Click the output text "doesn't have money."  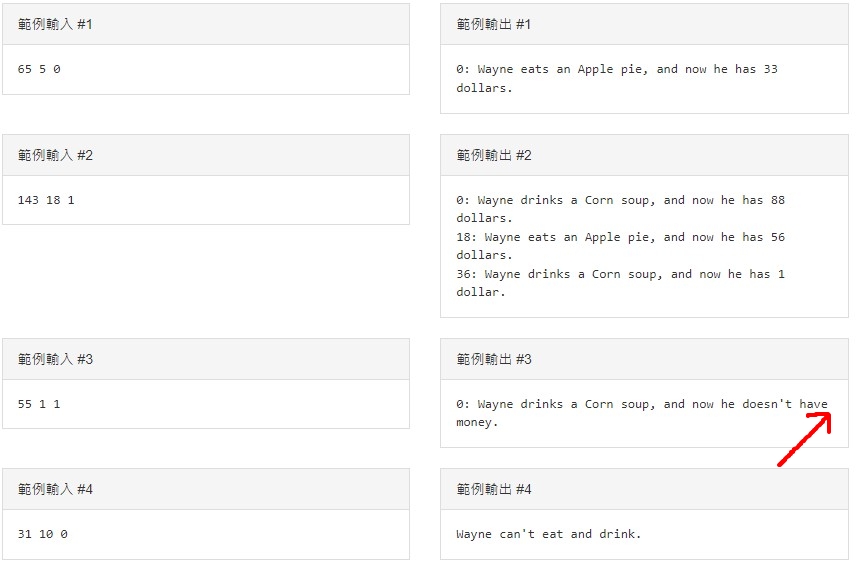point(784,404)
